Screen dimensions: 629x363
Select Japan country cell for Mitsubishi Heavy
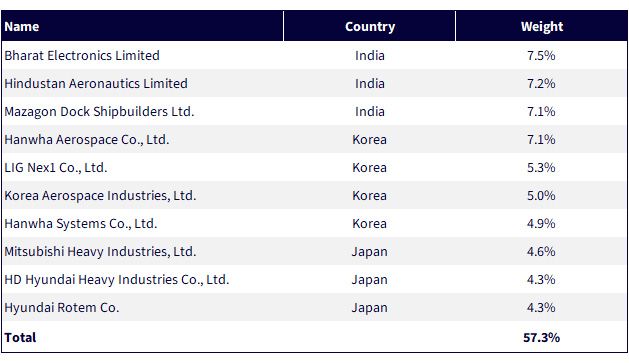[x=369, y=252]
